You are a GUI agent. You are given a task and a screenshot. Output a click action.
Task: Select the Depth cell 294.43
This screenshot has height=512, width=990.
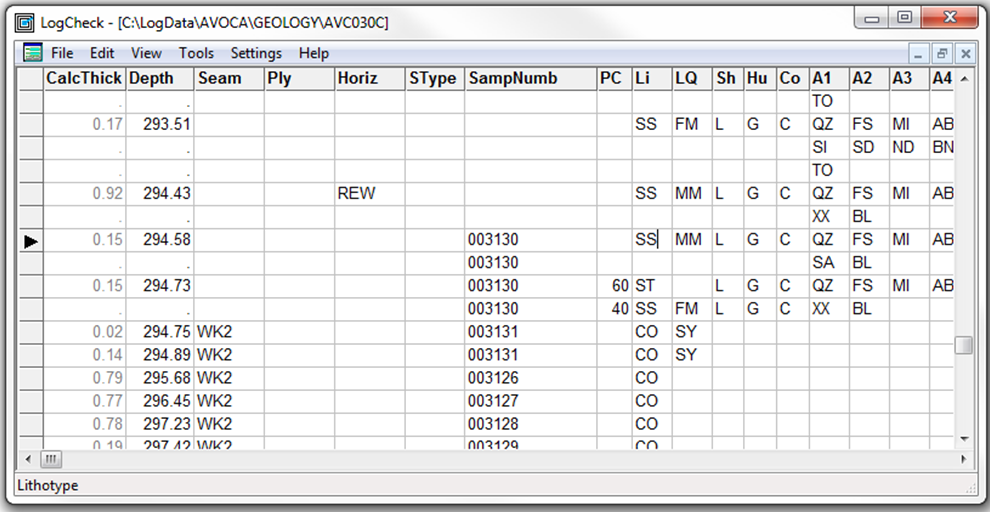[160, 194]
